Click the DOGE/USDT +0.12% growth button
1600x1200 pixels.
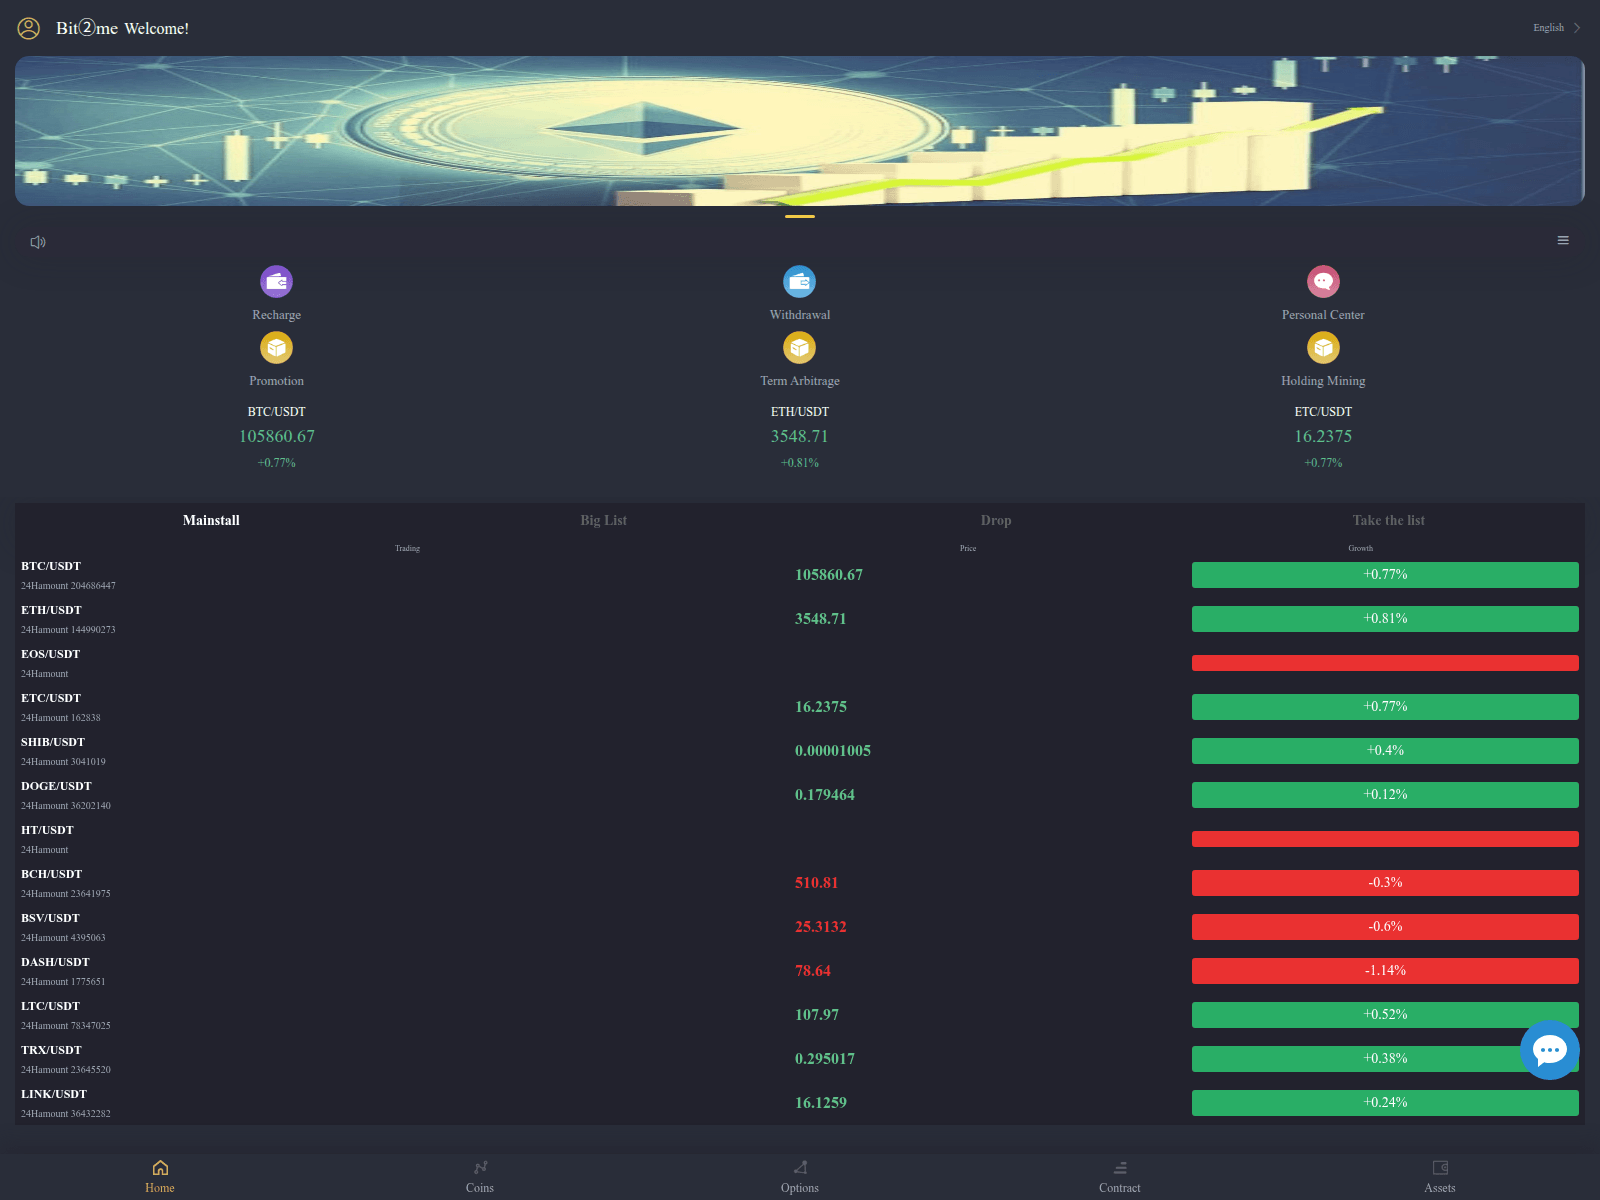[1385, 795]
